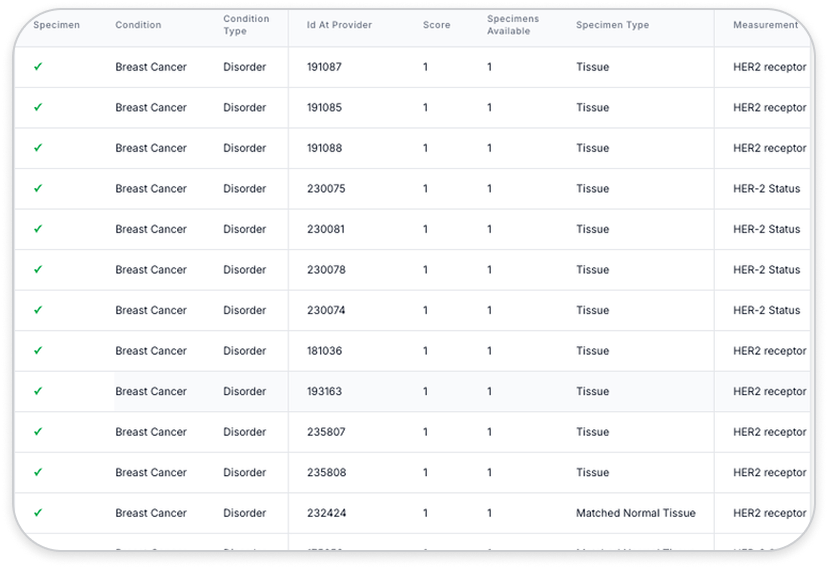Screen dimensions: 828x568
Task: Select provider ID 235807
Action: point(326,432)
